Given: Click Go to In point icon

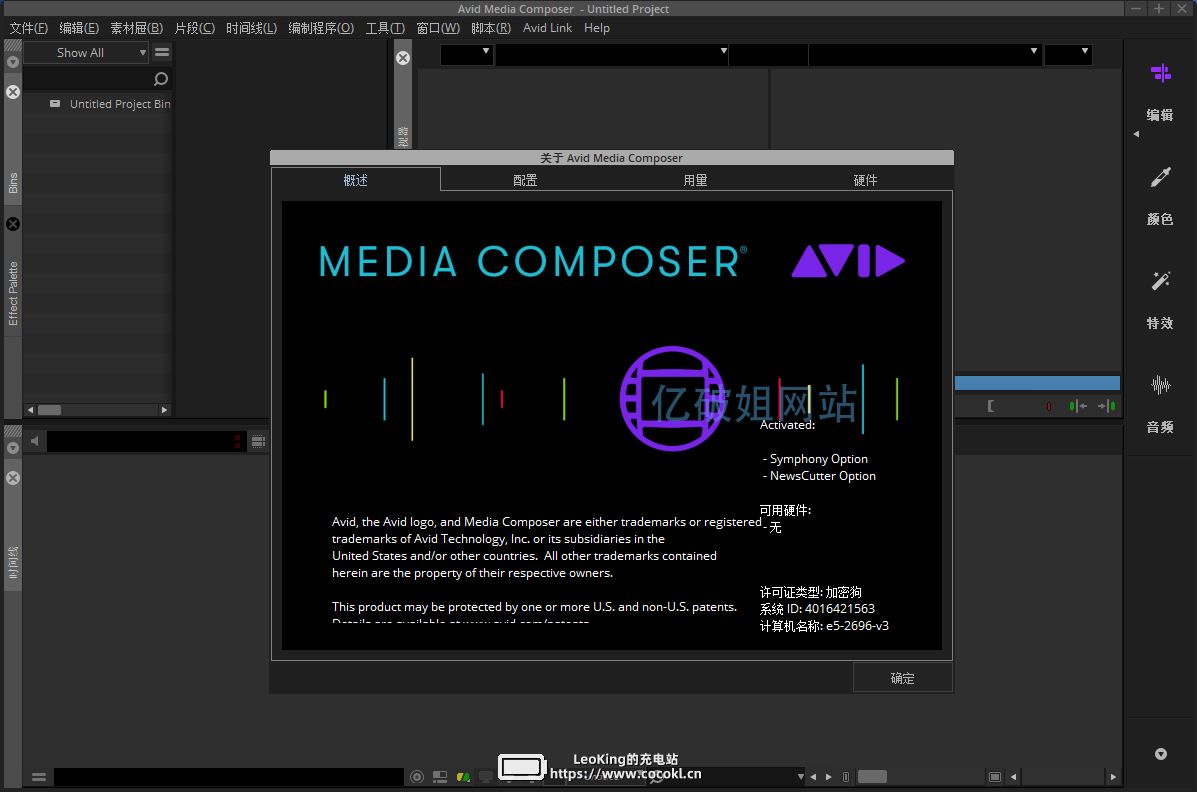Looking at the screenshot, I should (1078, 406).
